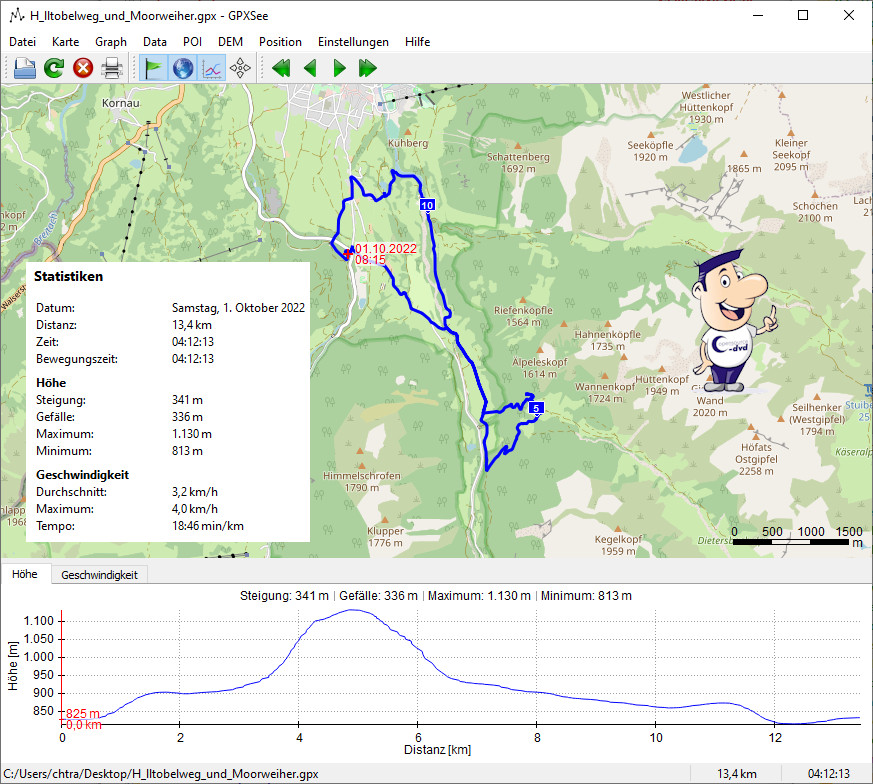The image size is (873, 784).
Task: Open the Karte menu
Action: tap(66, 42)
